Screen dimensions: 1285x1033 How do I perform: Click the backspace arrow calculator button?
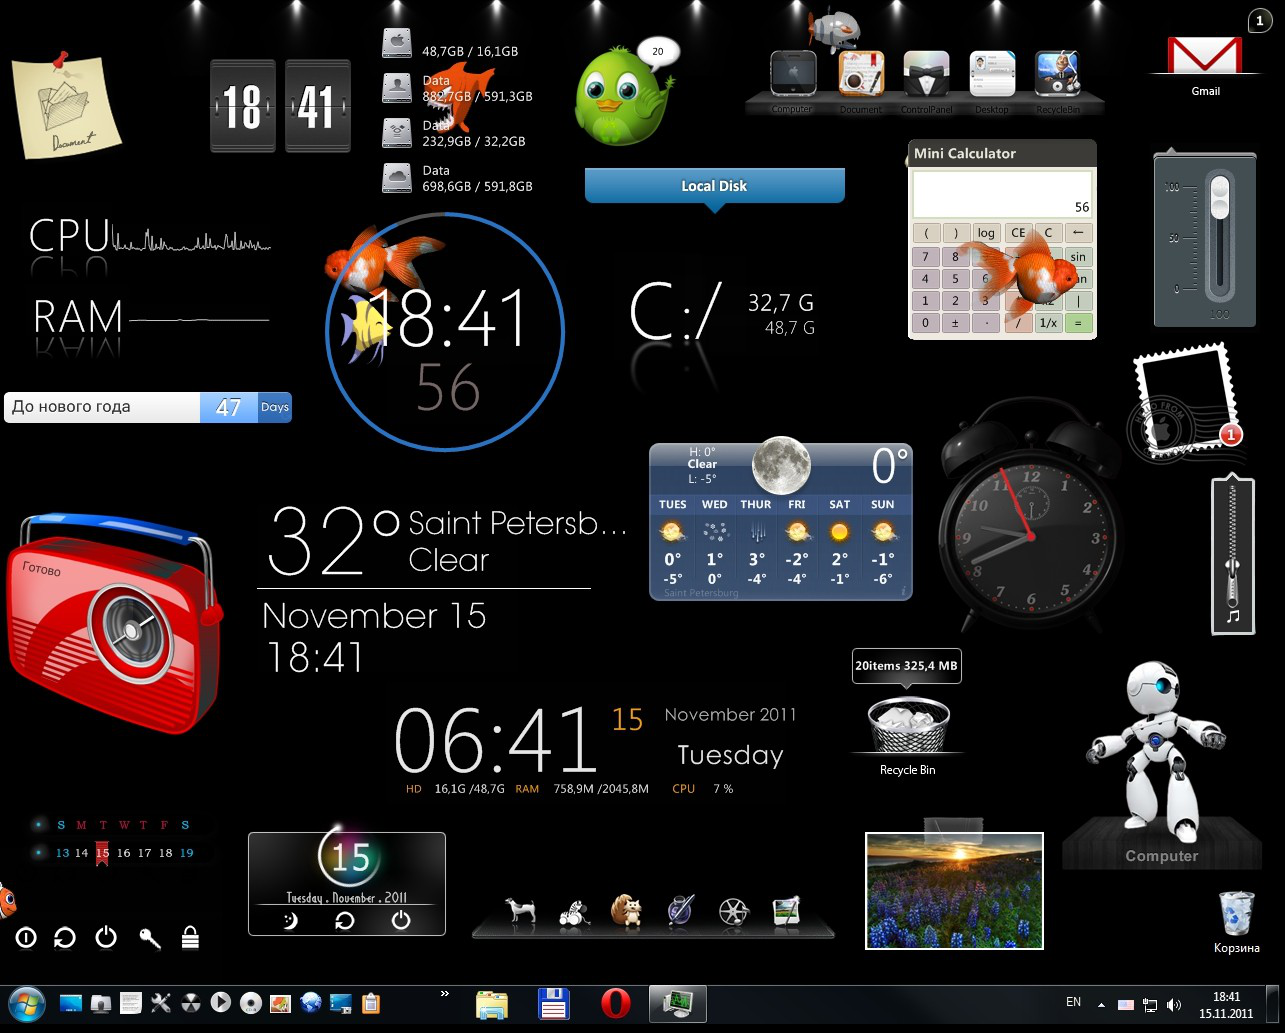click(1078, 232)
